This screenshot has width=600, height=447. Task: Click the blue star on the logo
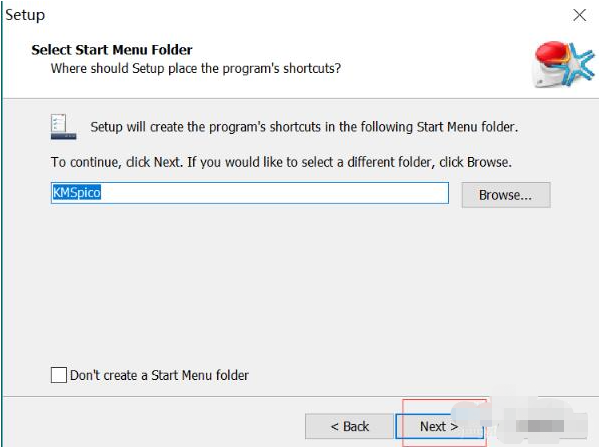[x=579, y=61]
